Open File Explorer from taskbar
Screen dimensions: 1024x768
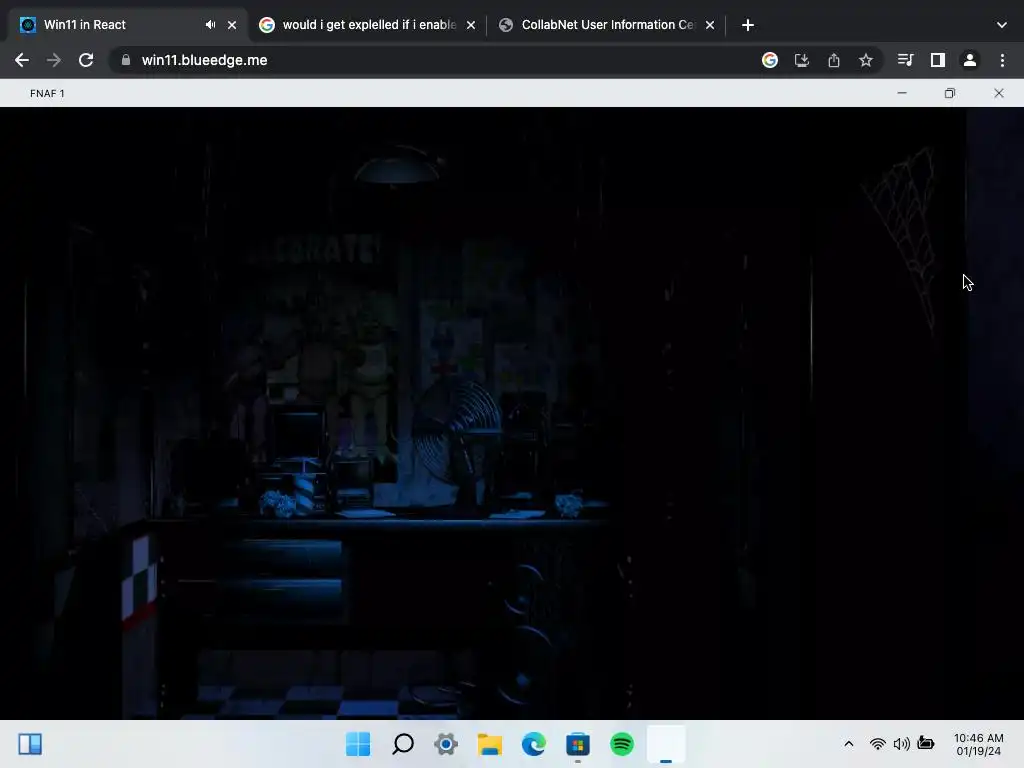click(490, 744)
